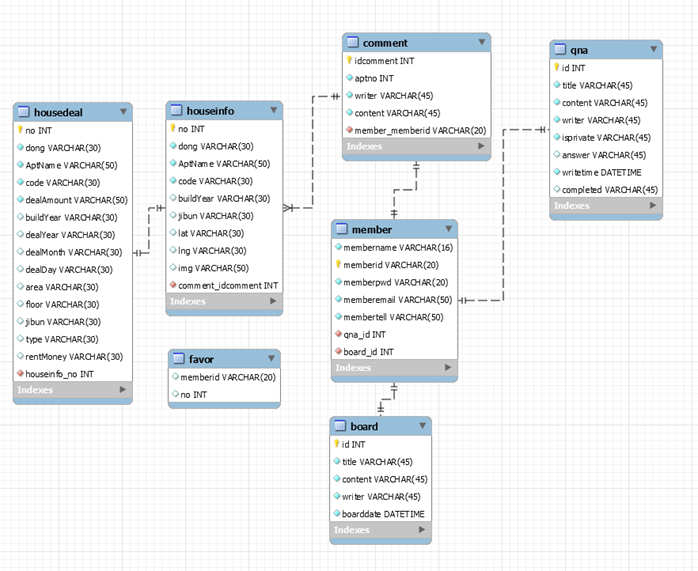Collapse the housedeal table with header arrow

[123, 112]
